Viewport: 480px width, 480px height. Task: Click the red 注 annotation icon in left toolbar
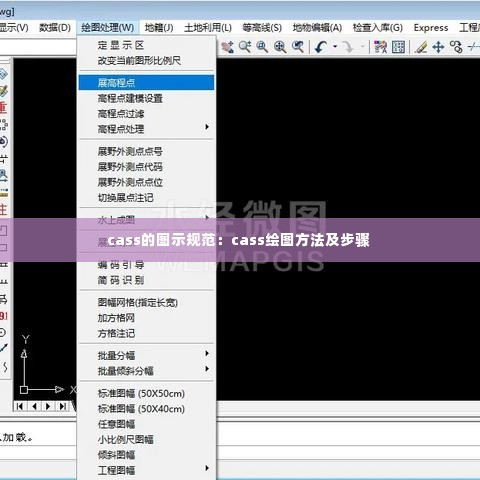pos(3,210)
